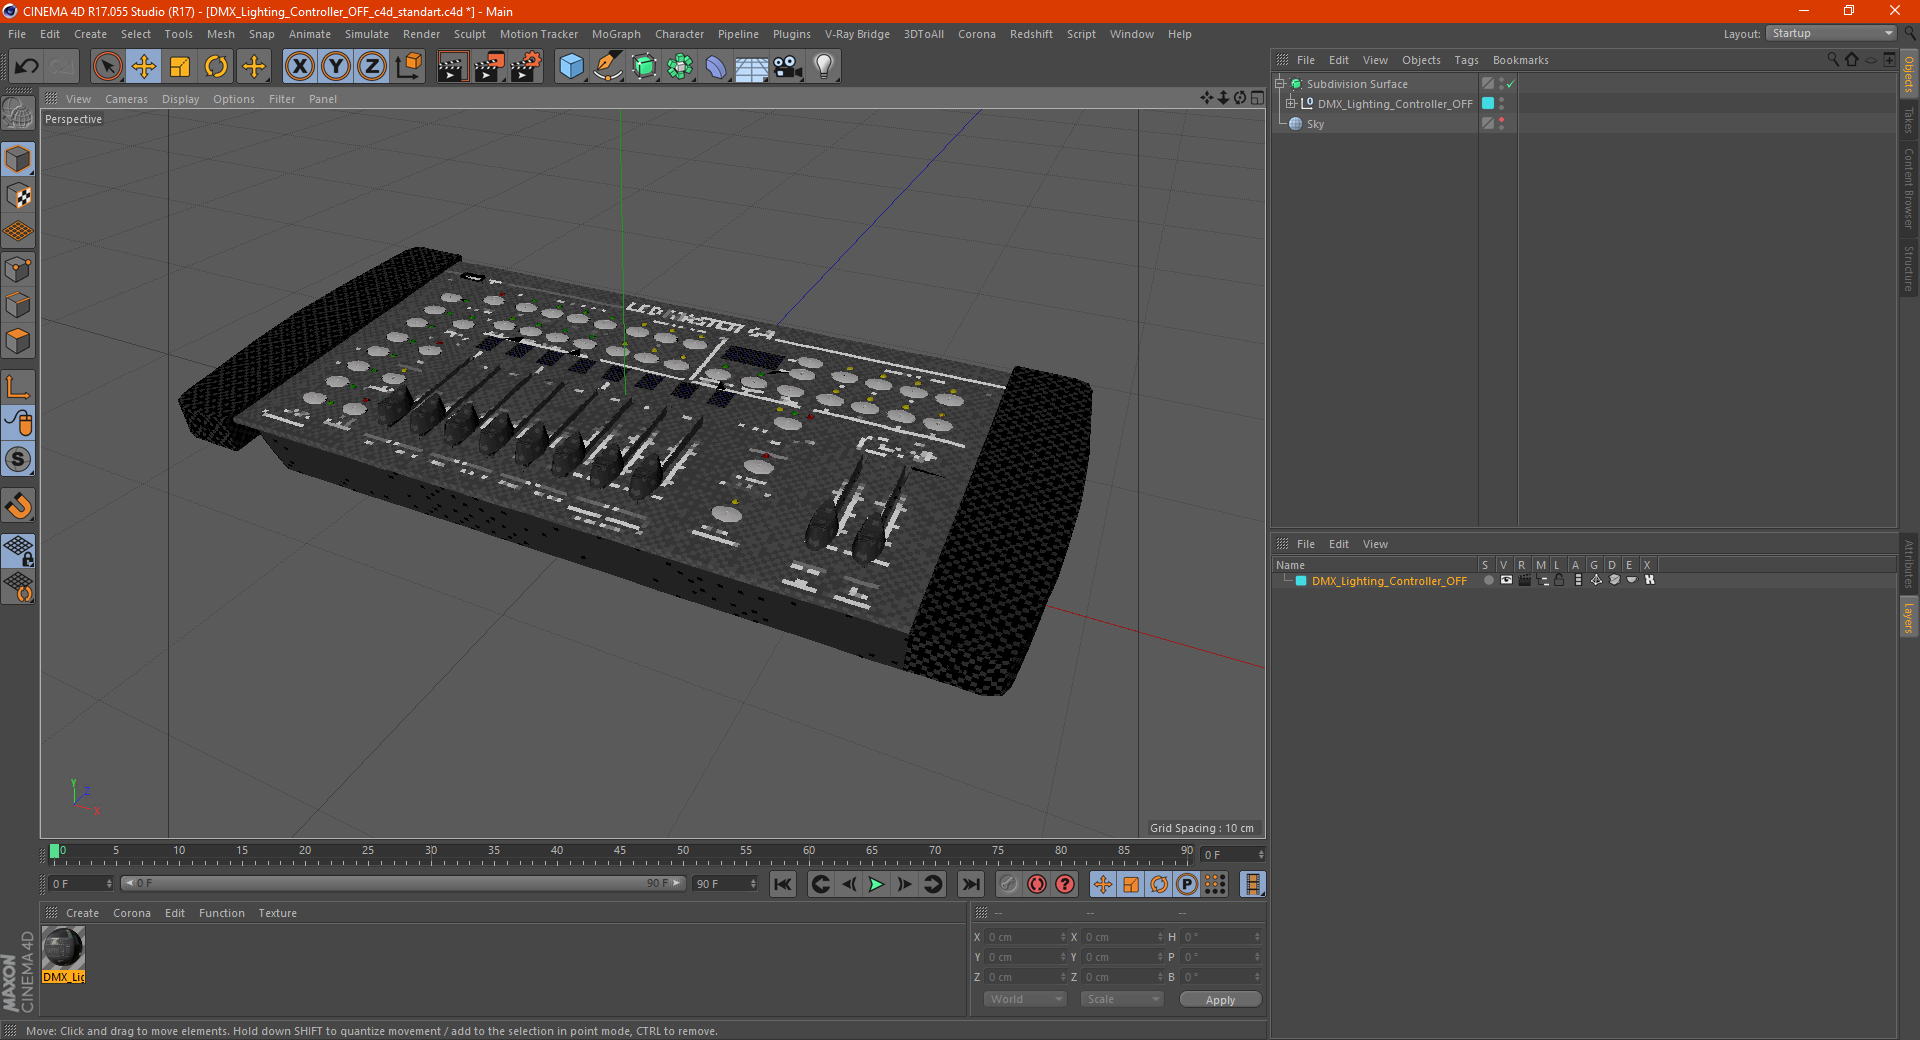Add a Light object

click(x=824, y=67)
